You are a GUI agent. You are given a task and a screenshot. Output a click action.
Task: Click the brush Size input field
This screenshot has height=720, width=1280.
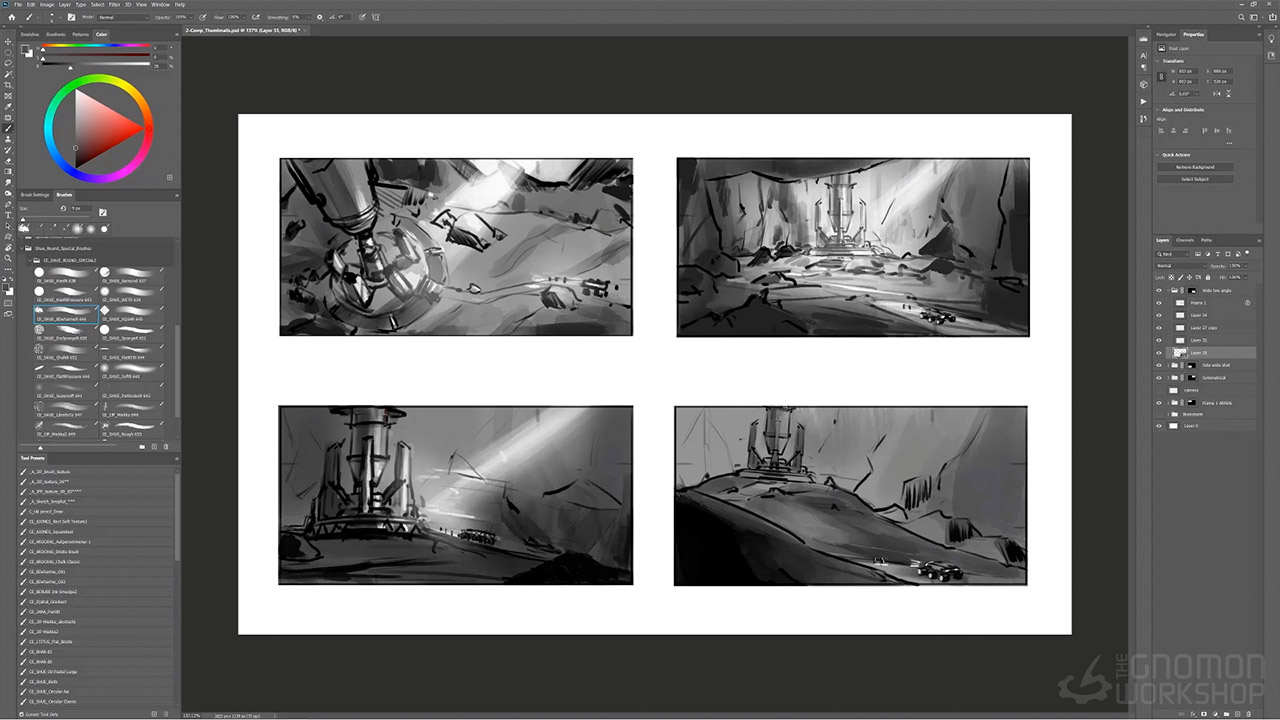pos(80,208)
